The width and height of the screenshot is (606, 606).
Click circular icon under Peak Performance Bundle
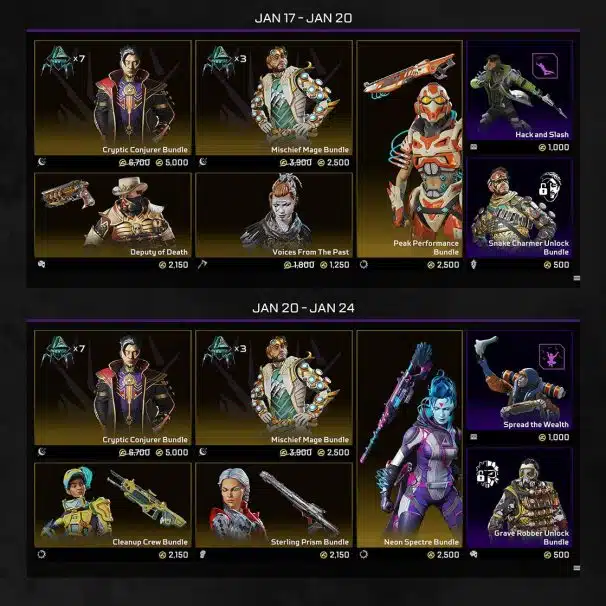[364, 265]
